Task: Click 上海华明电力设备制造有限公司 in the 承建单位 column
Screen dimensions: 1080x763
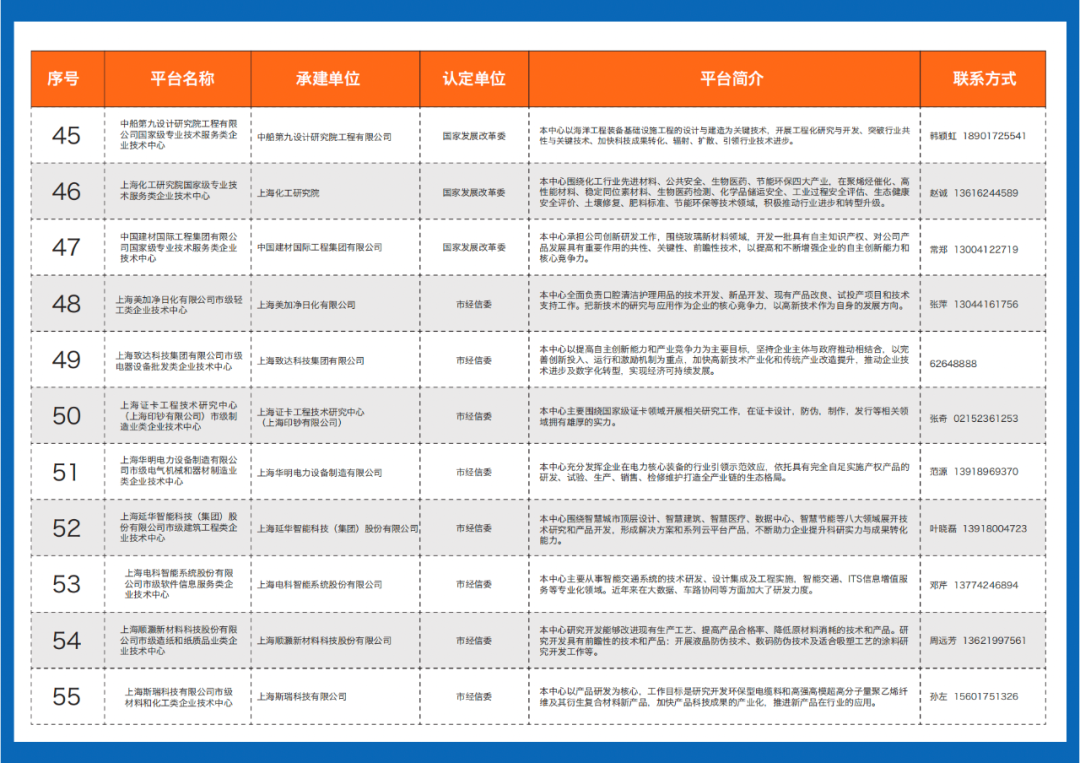Action: [320, 472]
